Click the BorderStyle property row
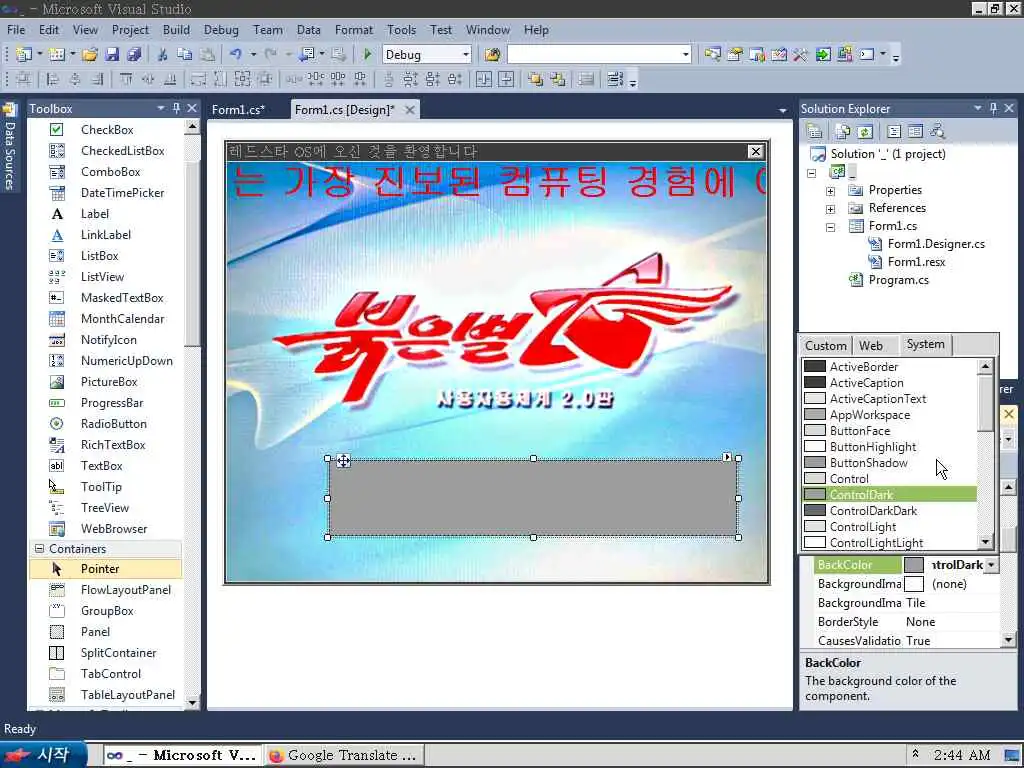Viewport: 1024px width, 768px height. pyautogui.click(x=901, y=622)
